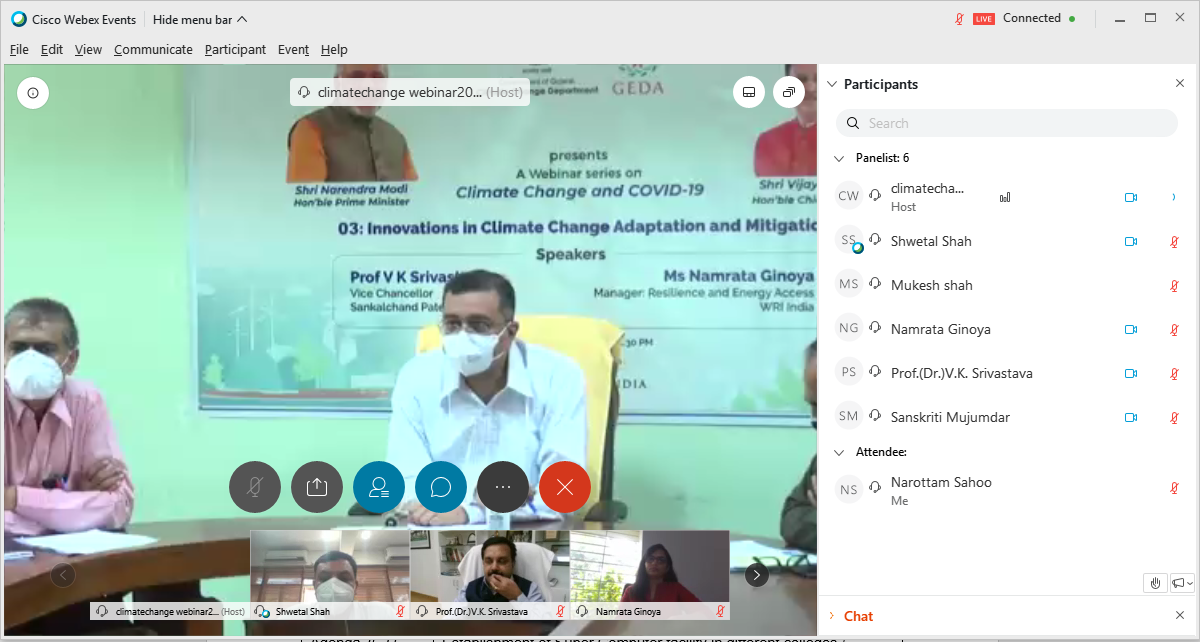Click Hide menu bar toggle
Screen dimensions: 1200x642
tap(202, 19)
